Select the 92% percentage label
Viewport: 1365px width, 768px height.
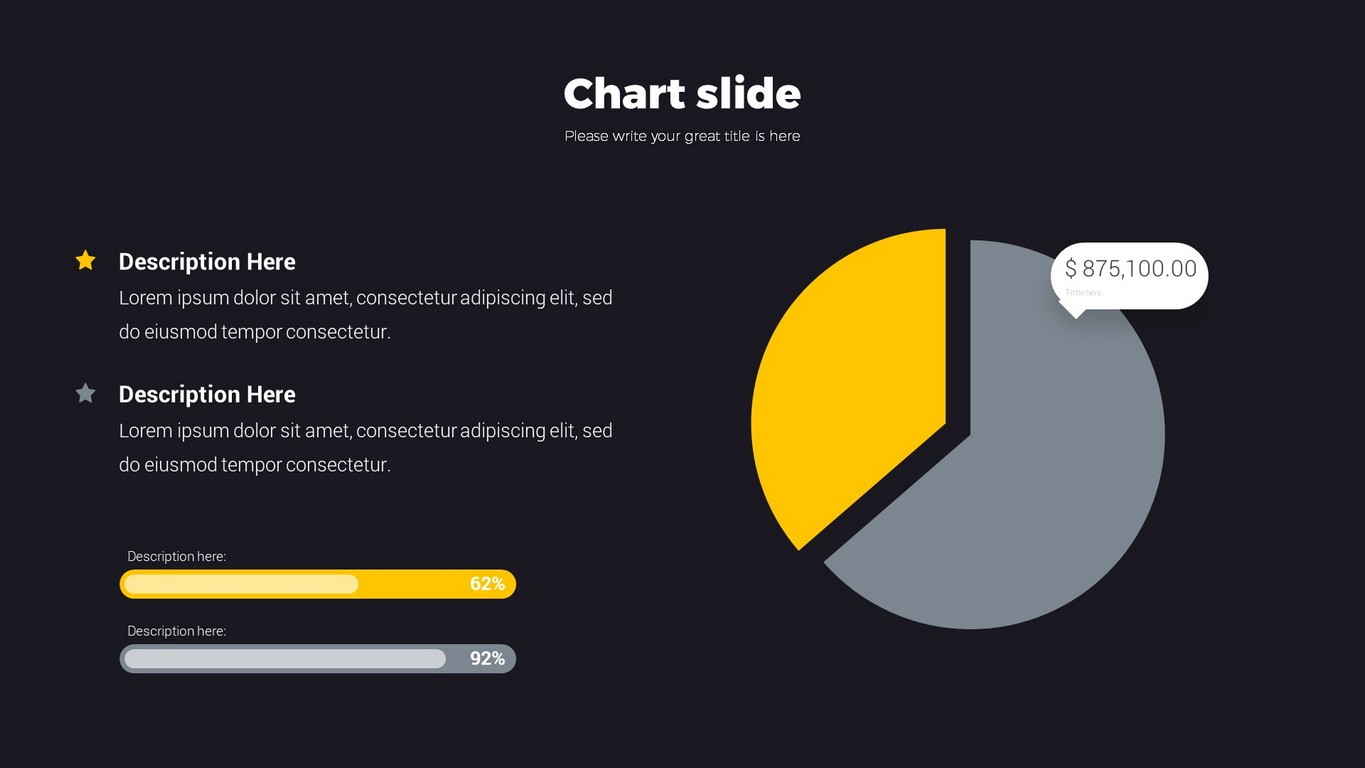coord(487,659)
